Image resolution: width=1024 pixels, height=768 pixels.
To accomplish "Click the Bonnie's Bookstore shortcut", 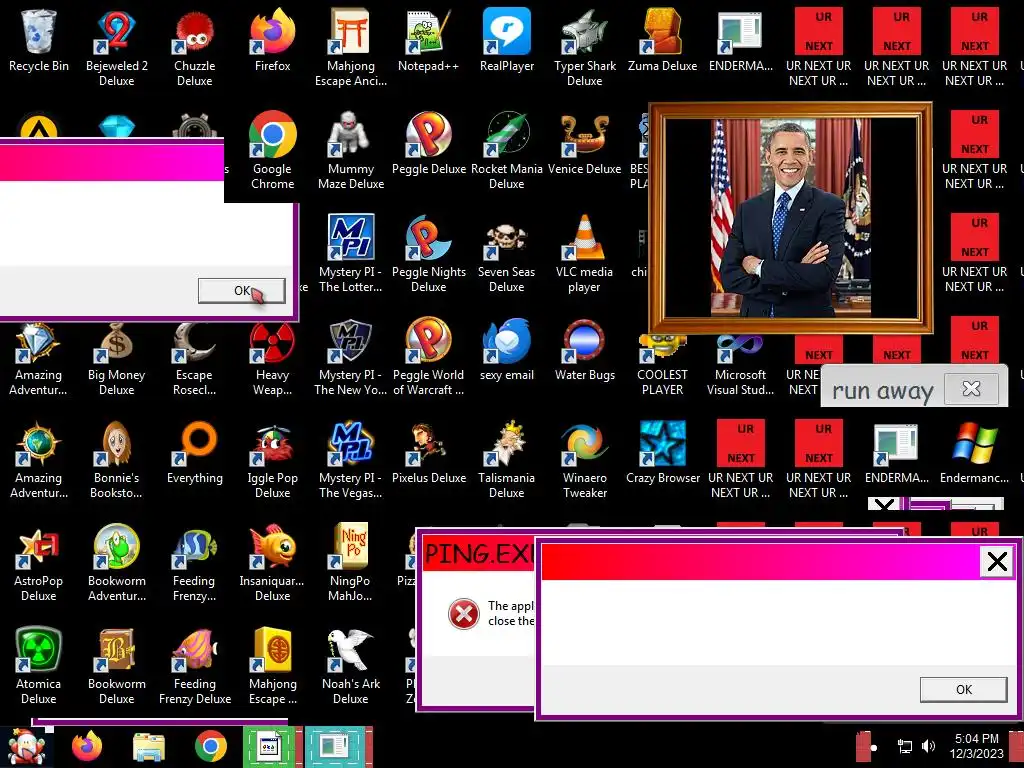I will pyautogui.click(x=116, y=461).
